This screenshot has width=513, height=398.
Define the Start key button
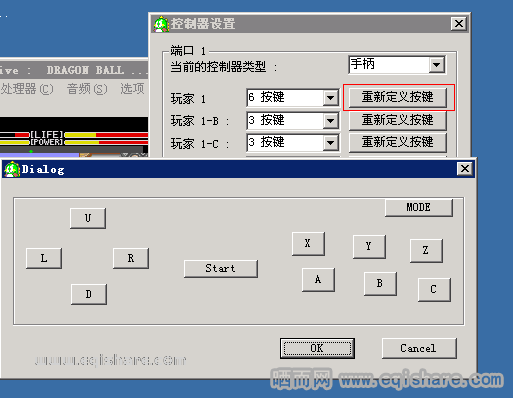click(221, 269)
